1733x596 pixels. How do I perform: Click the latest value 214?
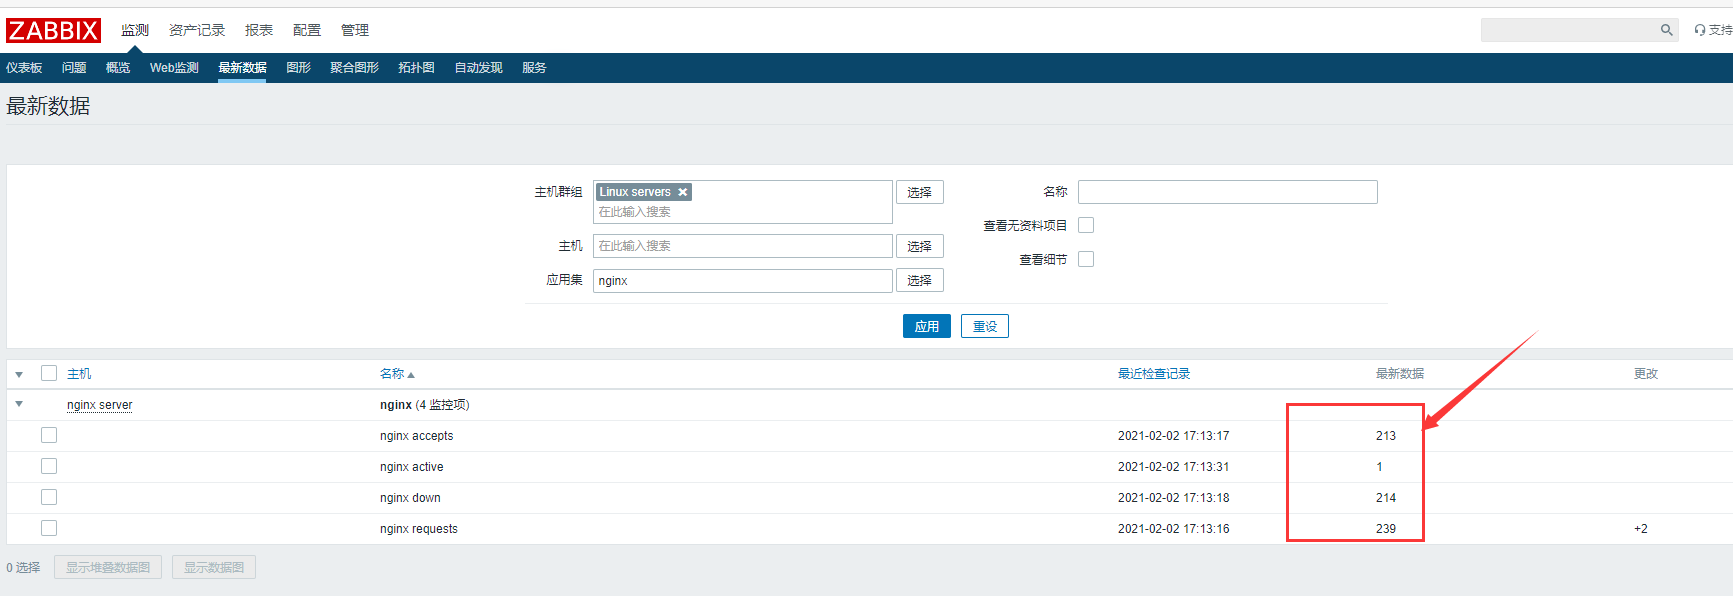(1385, 498)
